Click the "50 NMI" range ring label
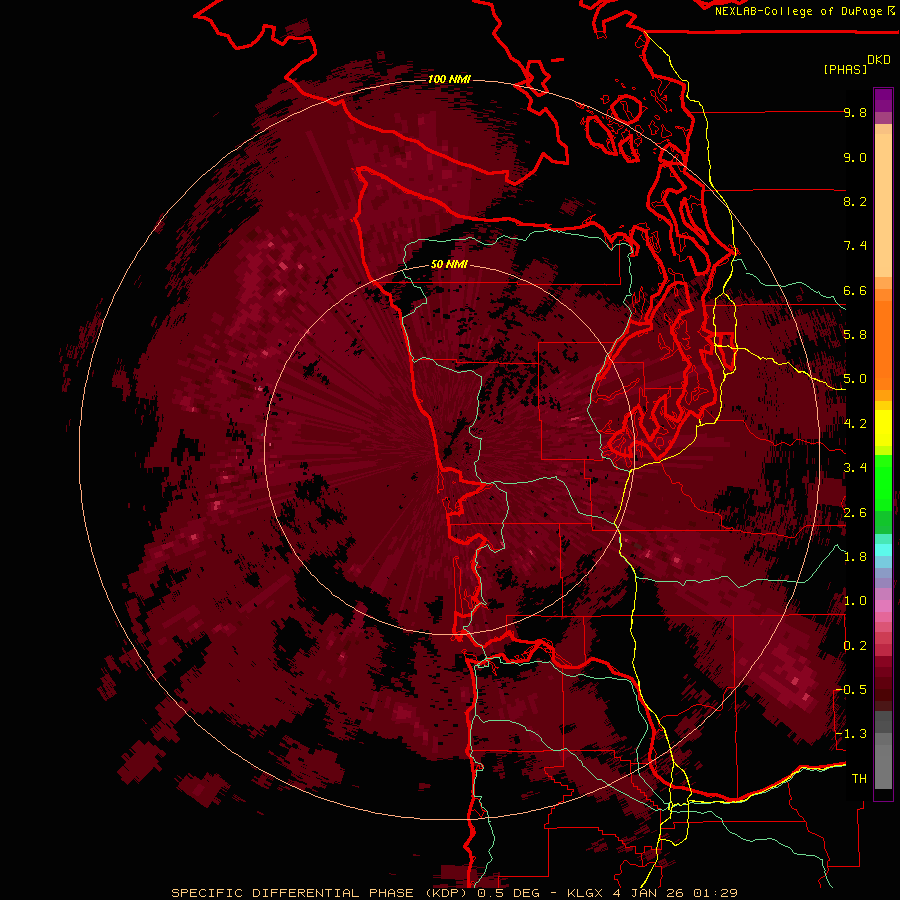 [449, 264]
